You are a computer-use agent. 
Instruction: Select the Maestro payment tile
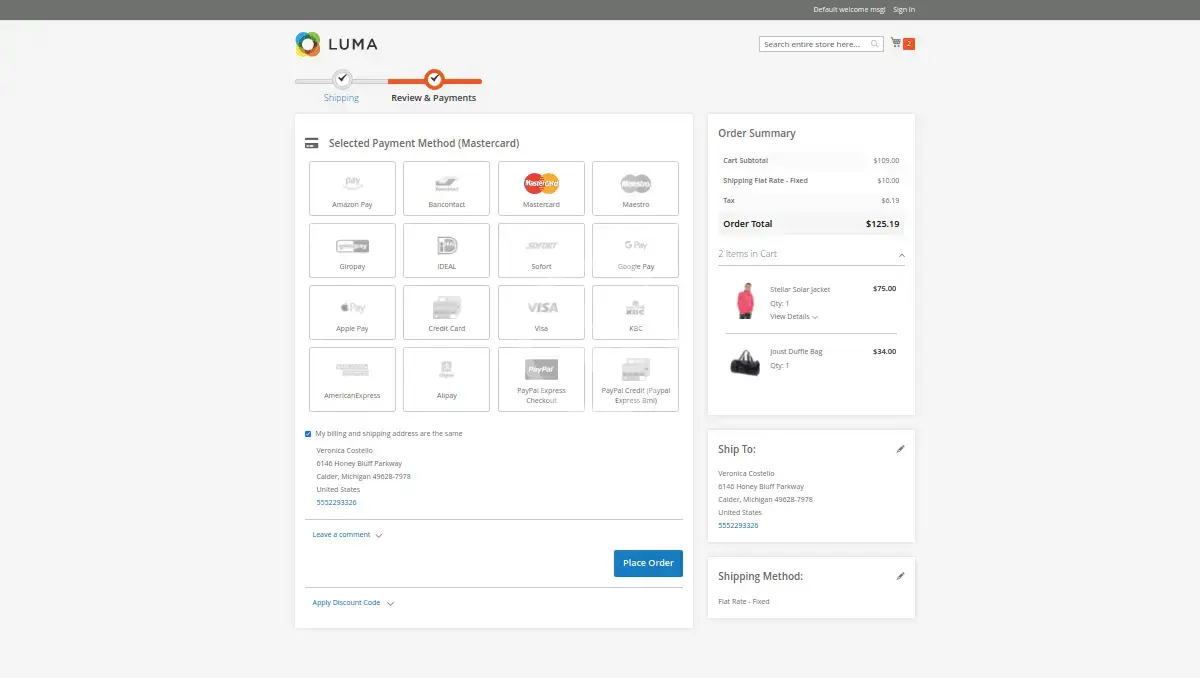coord(635,188)
